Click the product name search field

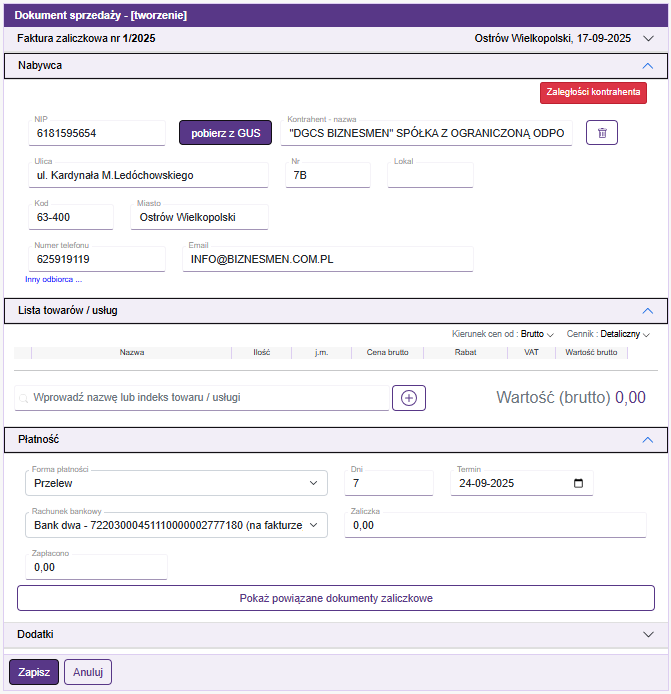[x=205, y=398]
